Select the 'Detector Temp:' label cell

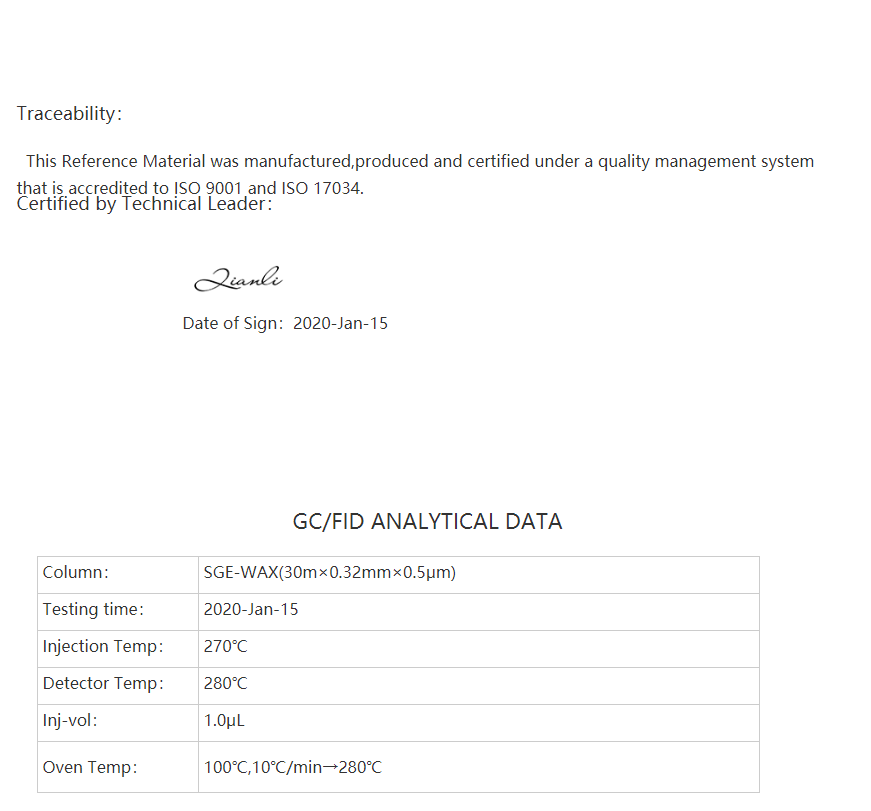118,686
